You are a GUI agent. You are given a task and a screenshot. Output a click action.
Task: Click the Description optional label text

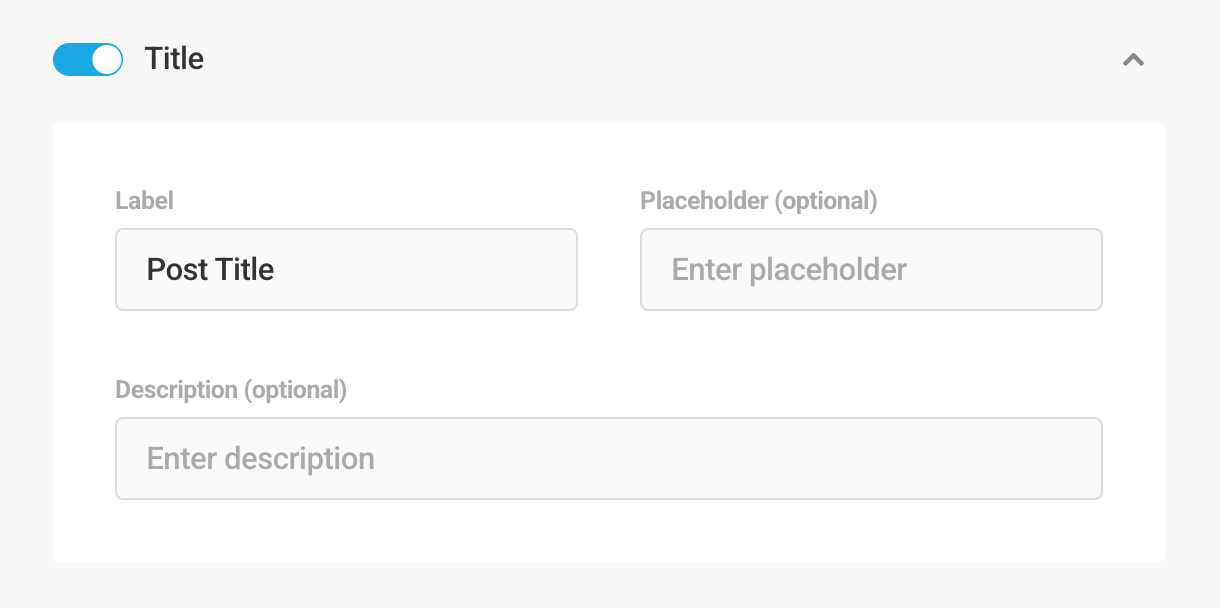click(x=232, y=390)
